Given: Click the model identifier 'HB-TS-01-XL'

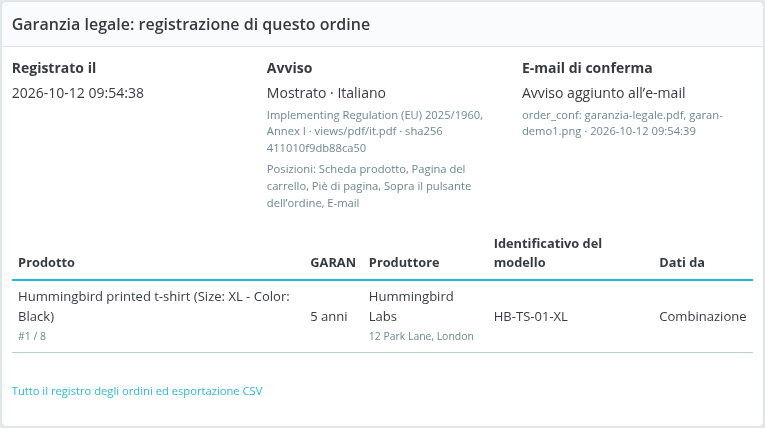Looking at the screenshot, I should (530, 317).
